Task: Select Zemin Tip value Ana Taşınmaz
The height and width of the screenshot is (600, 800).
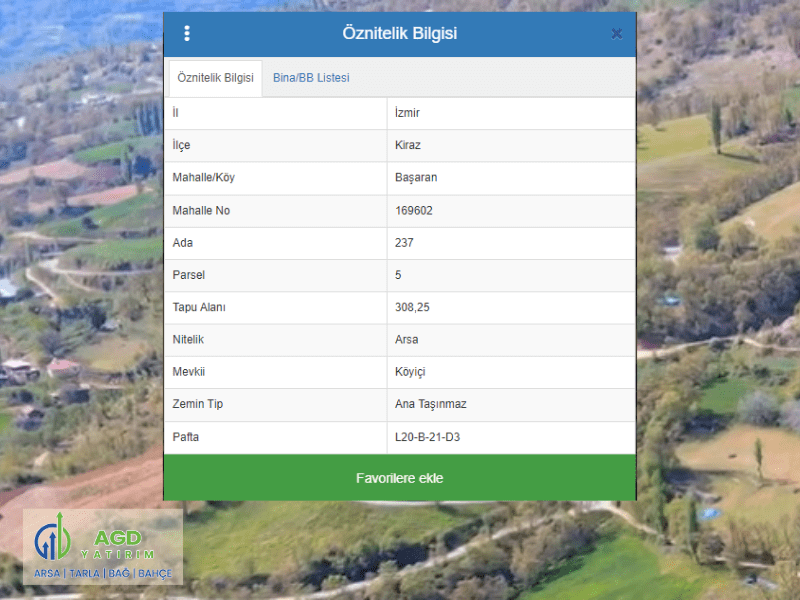Action: [431, 404]
